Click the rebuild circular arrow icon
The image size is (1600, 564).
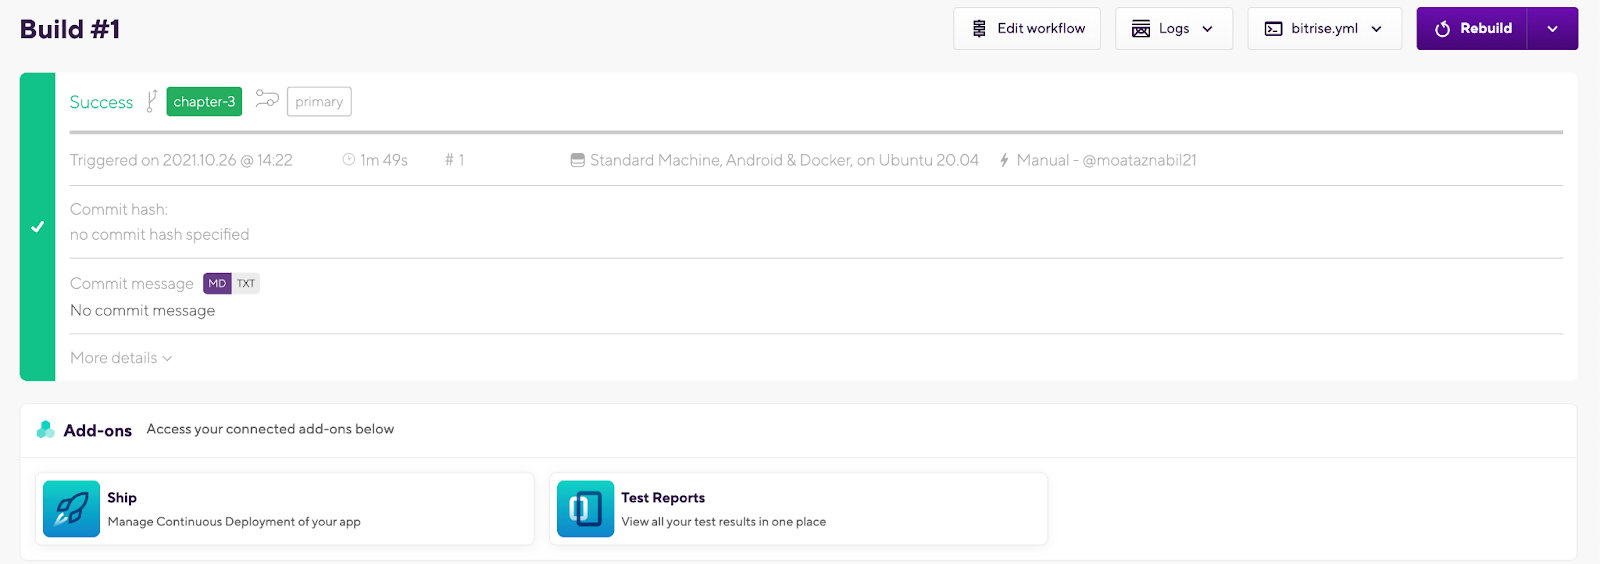(x=1443, y=29)
